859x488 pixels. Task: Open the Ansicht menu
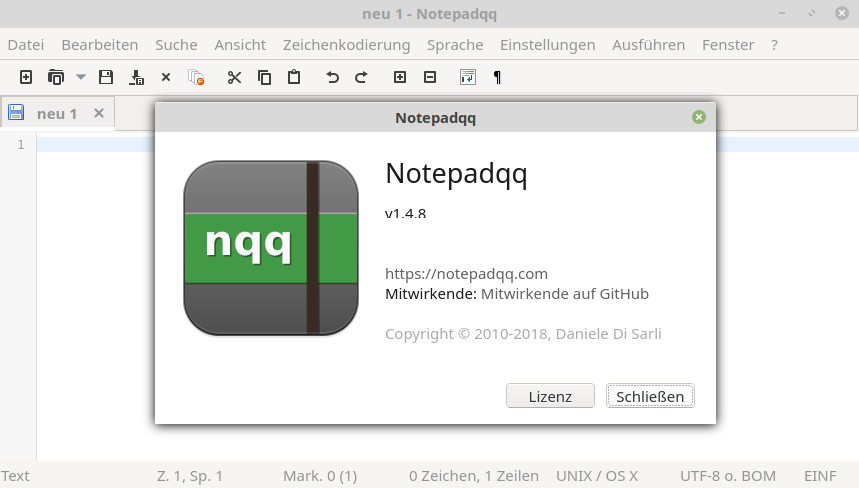tap(240, 45)
